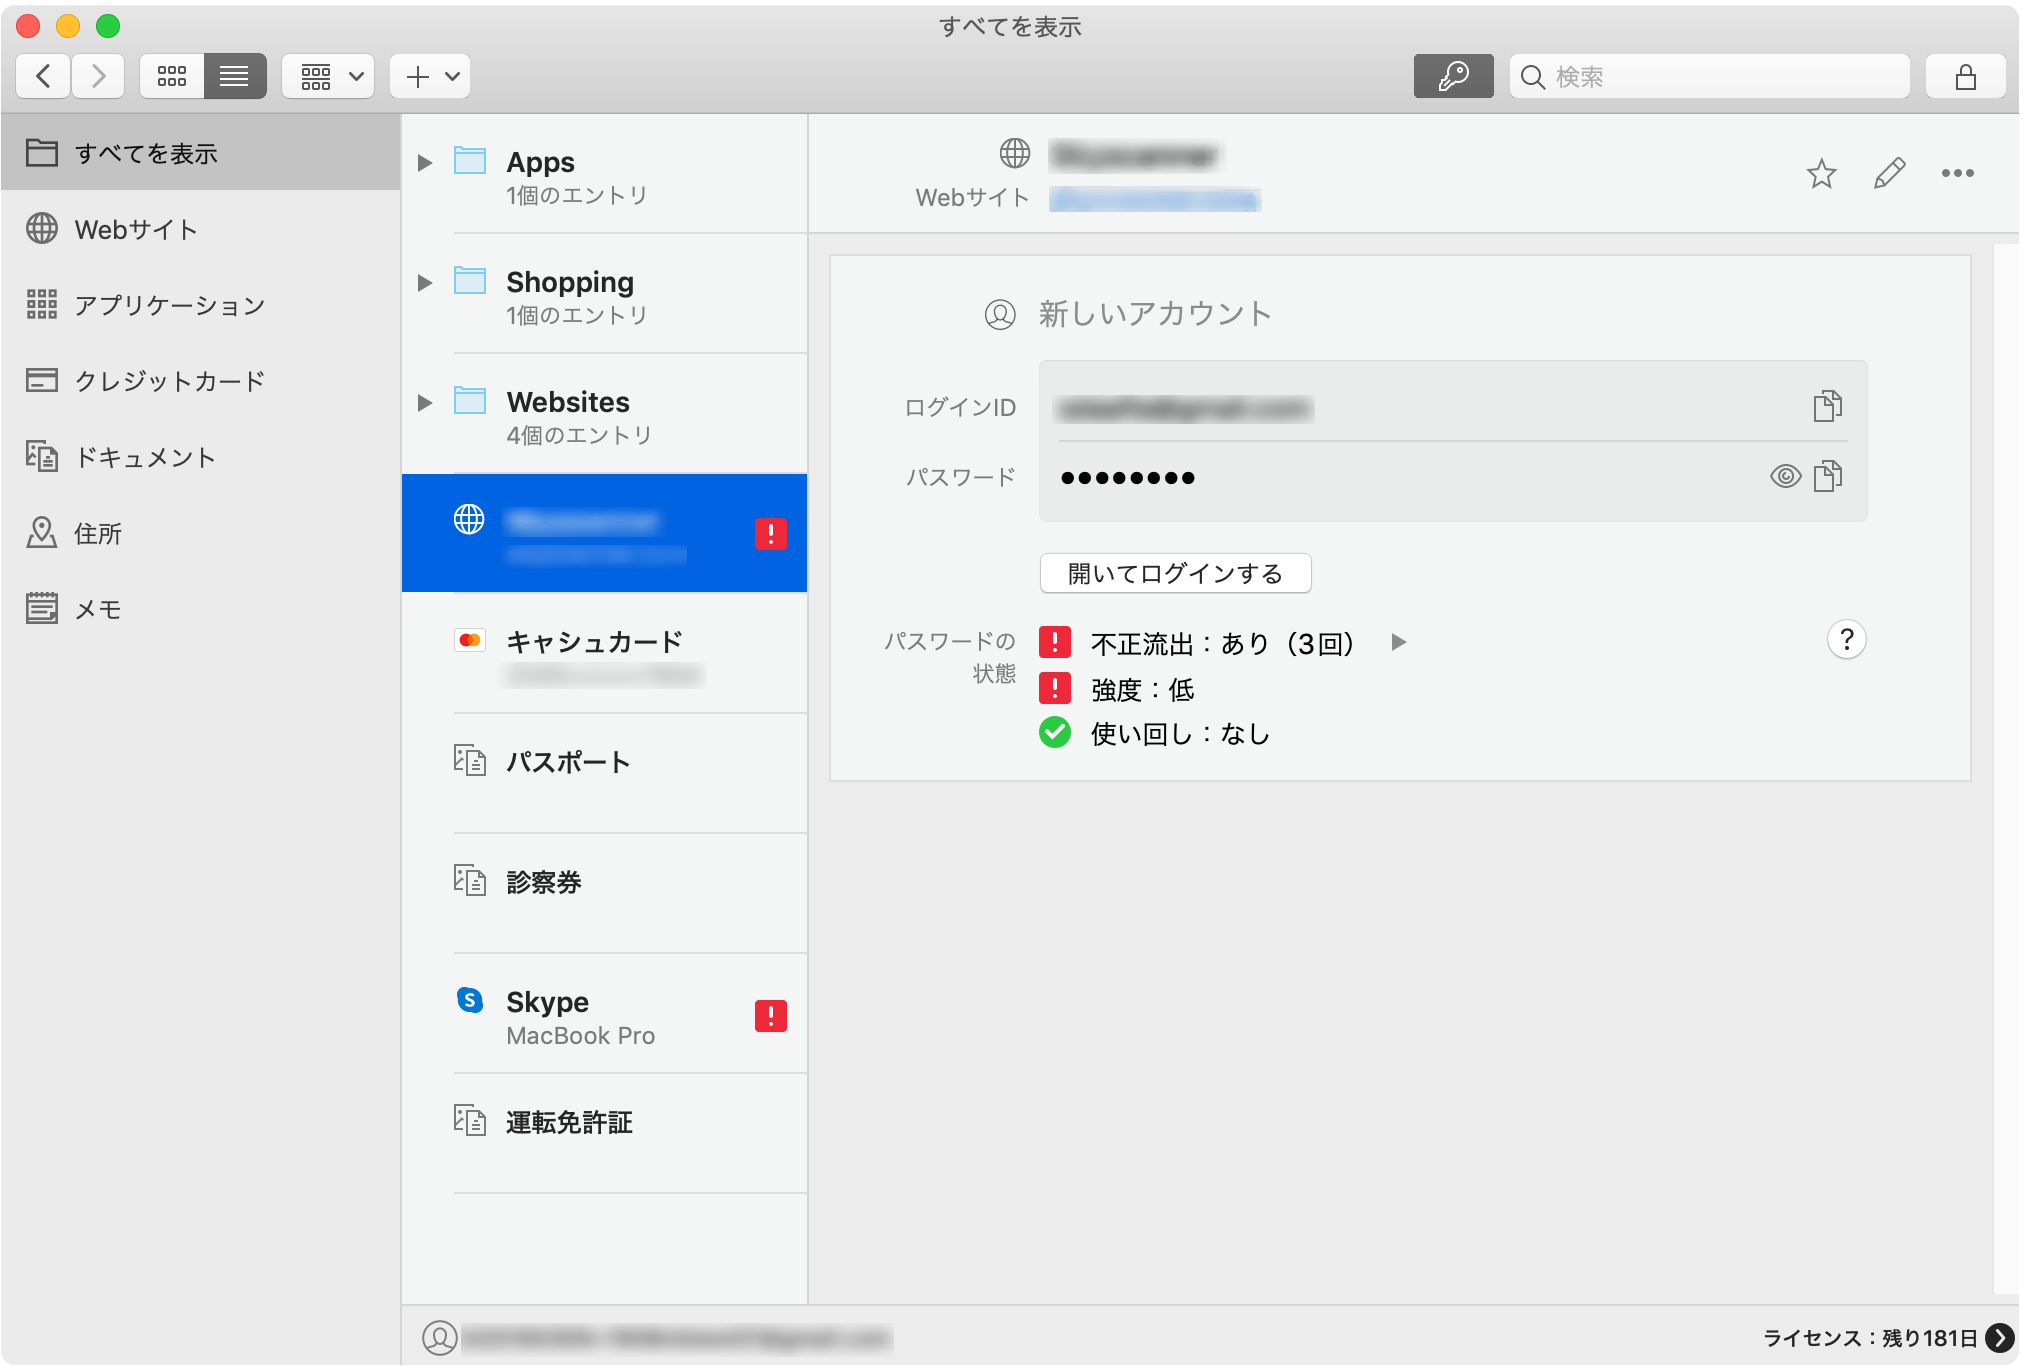The image size is (2023, 1367).
Task: Open the add new entry plus menu
Action: click(x=430, y=76)
